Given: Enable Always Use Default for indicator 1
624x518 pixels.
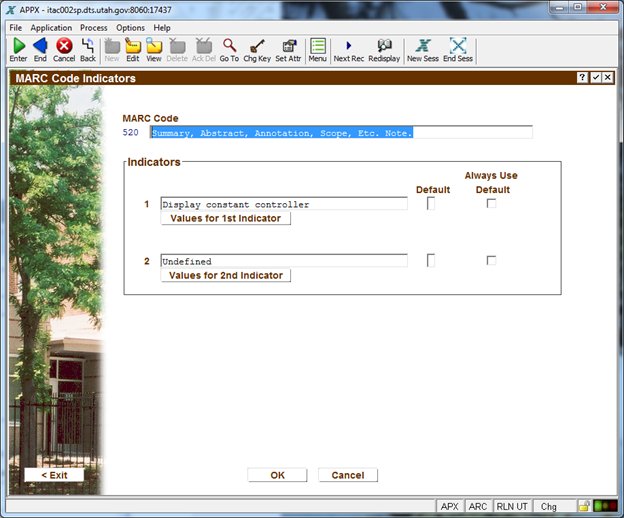Looking at the screenshot, I should pyautogui.click(x=491, y=204).
